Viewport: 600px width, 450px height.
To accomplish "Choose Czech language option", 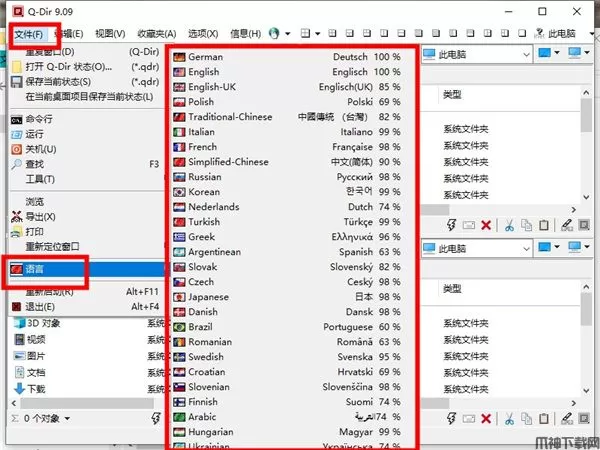I will (287, 282).
